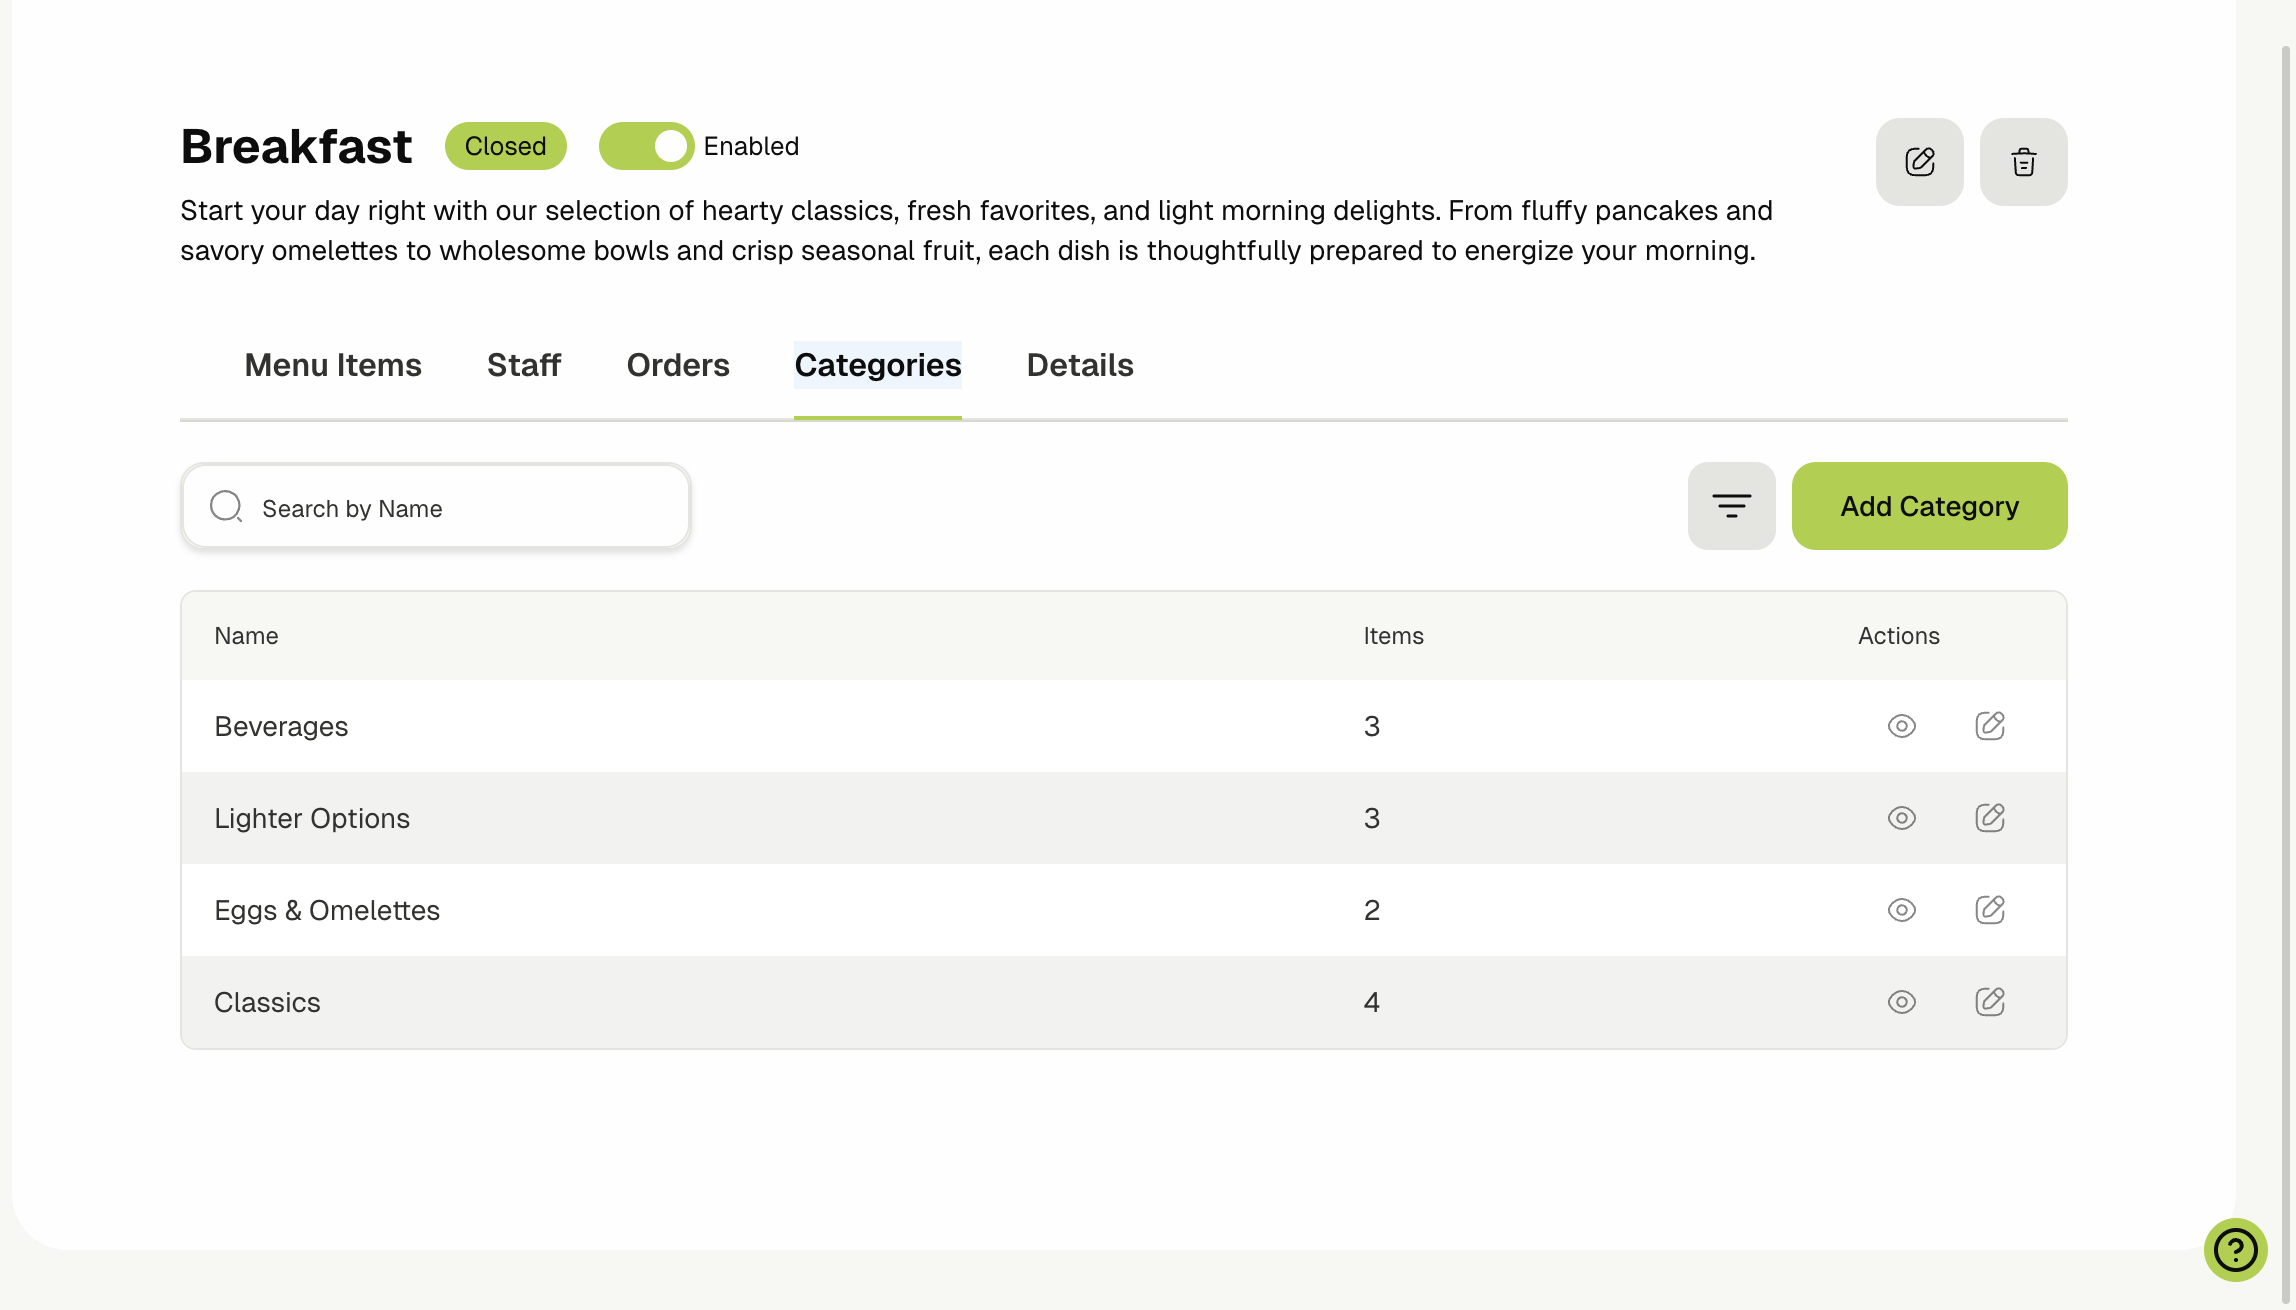Show preview of the Classics category
Viewport: 2296px width, 1310px height.
tap(1901, 1001)
